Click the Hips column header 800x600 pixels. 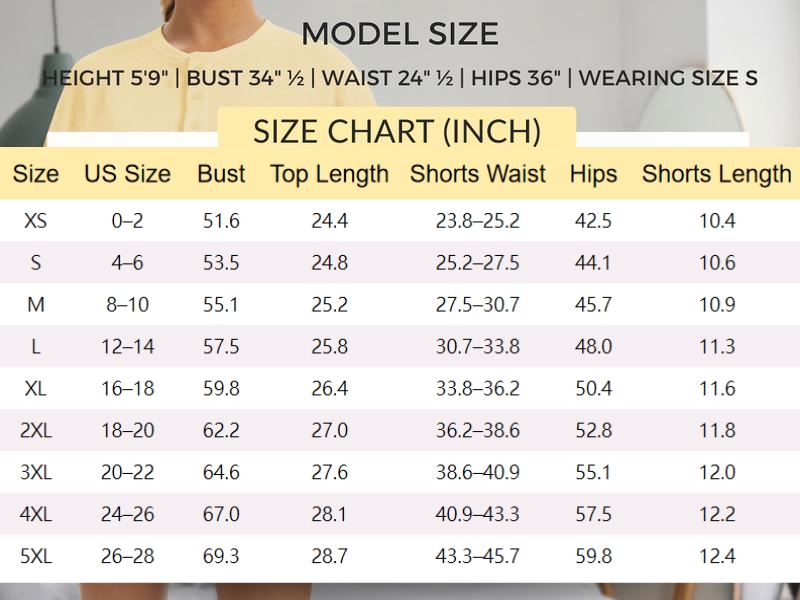593,174
